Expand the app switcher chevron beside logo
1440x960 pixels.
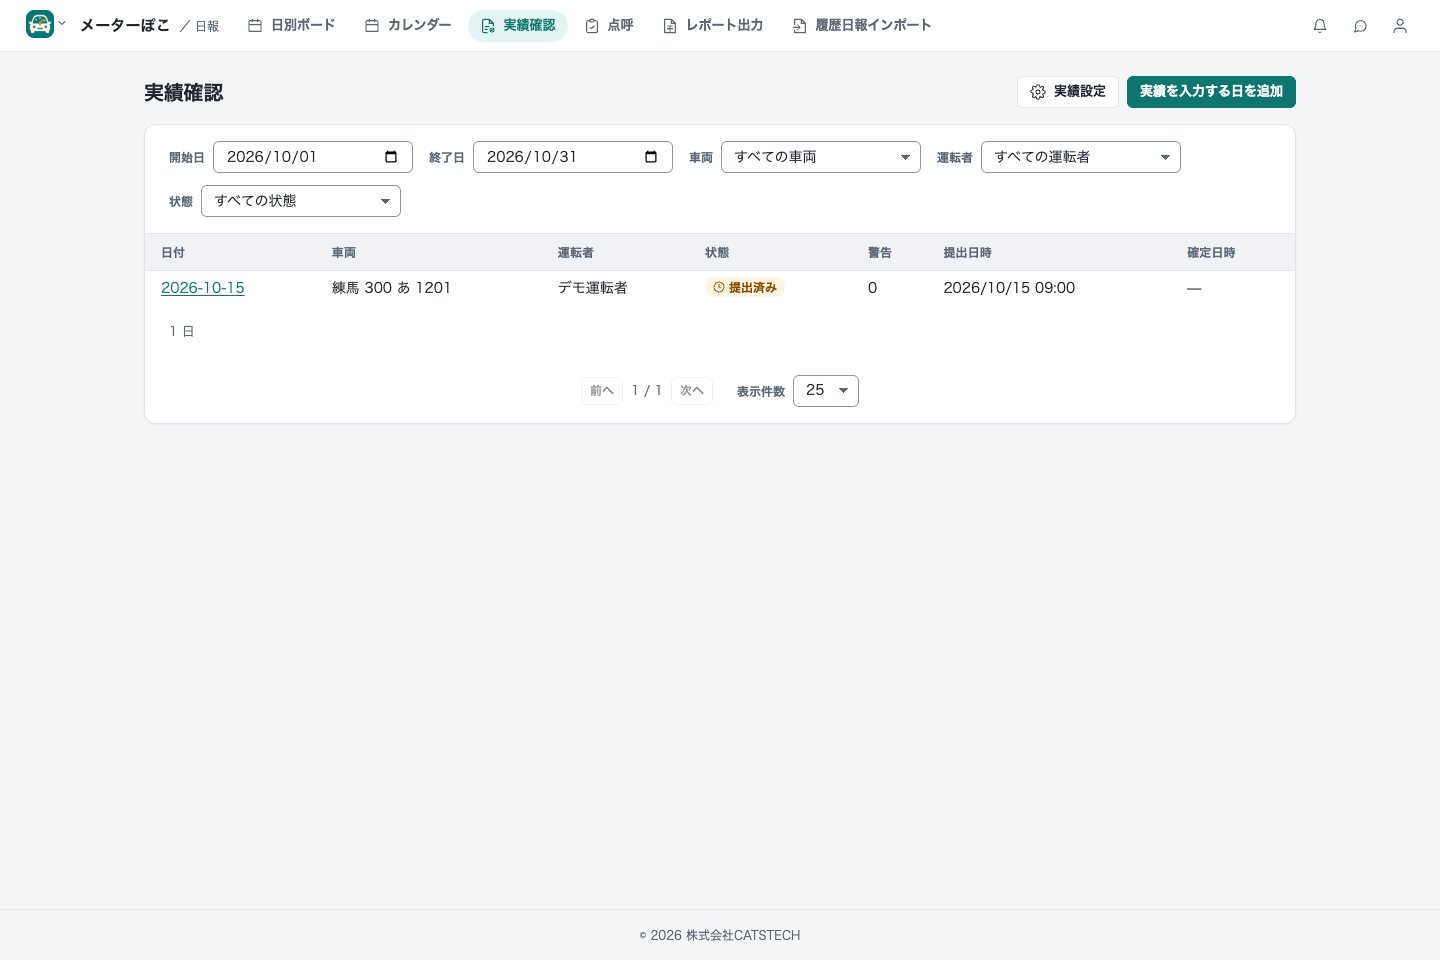tap(62, 23)
